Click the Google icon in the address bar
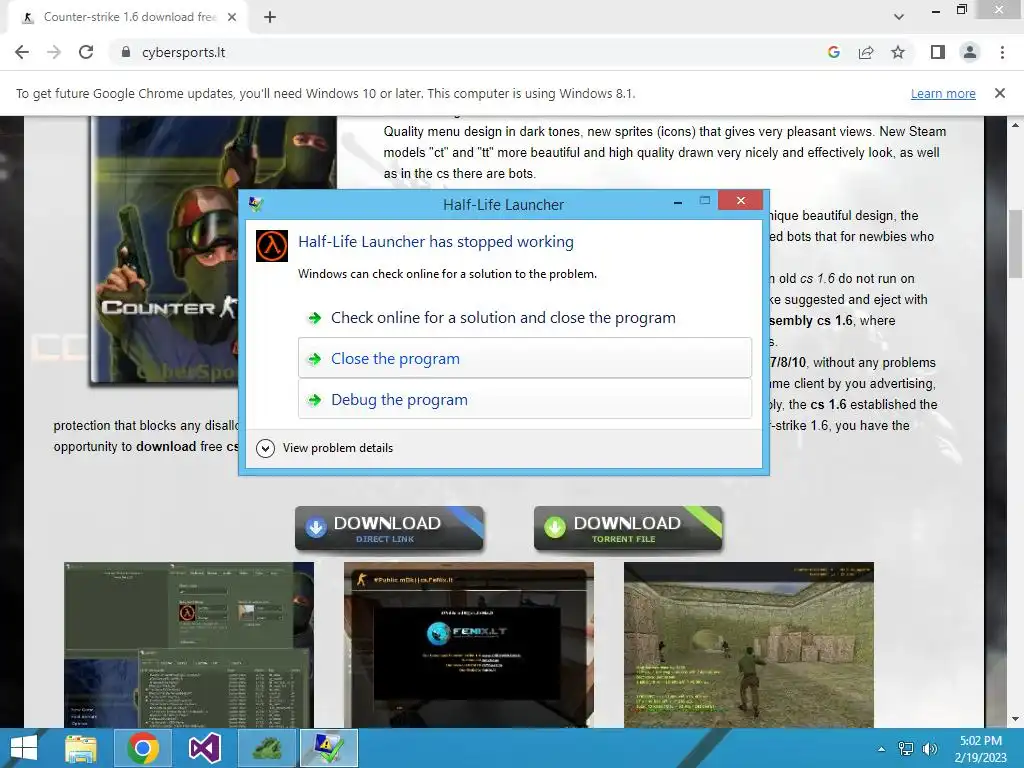This screenshot has width=1024, height=768. [833, 52]
